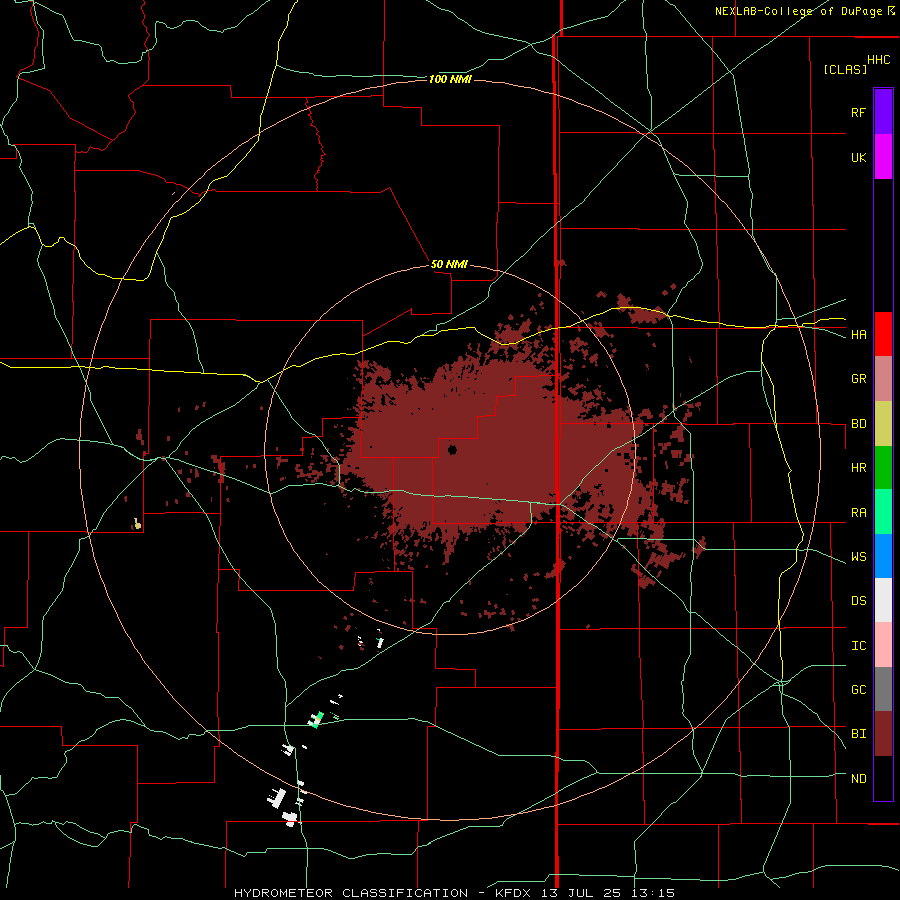Click the GC legend label
The height and width of the screenshot is (900, 900).
(858, 690)
